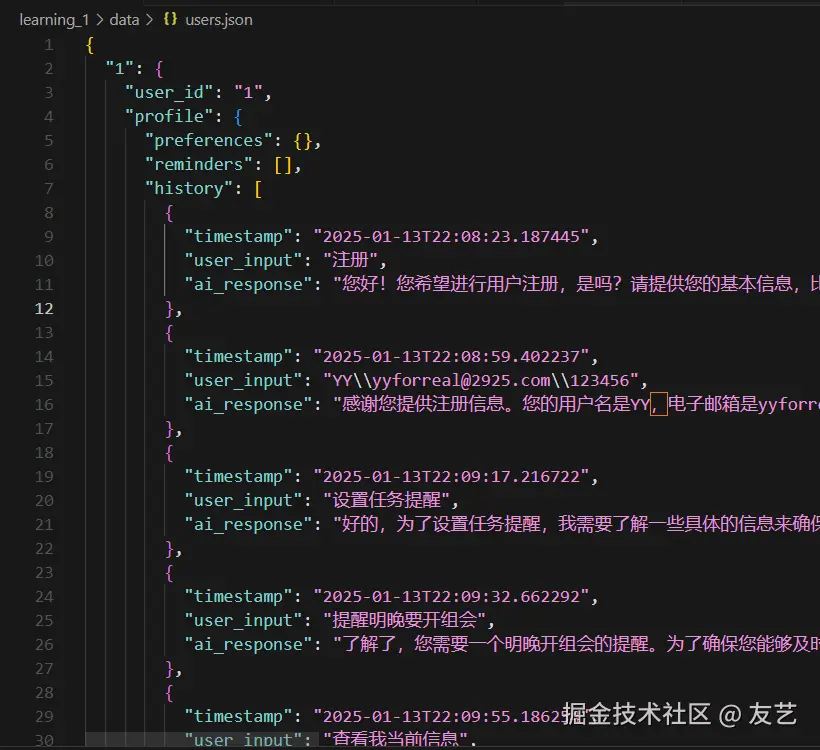Click the user_input value "注册"

[350, 260]
